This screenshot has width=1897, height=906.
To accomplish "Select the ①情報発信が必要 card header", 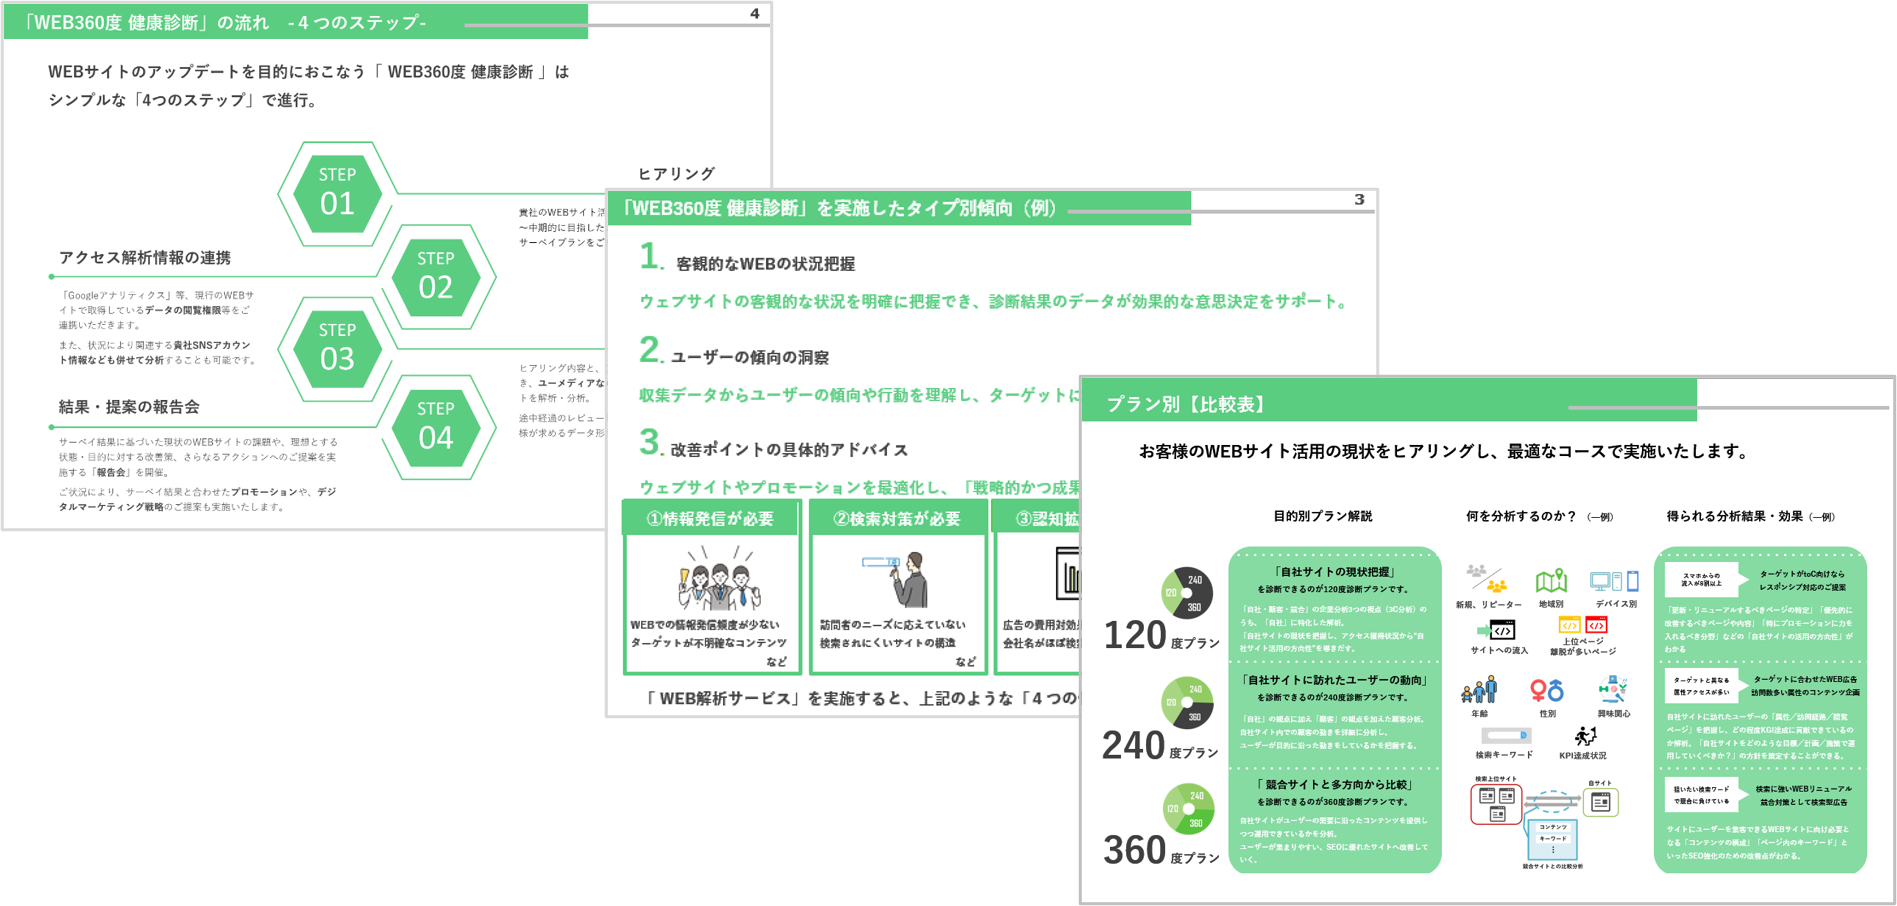I will (711, 518).
